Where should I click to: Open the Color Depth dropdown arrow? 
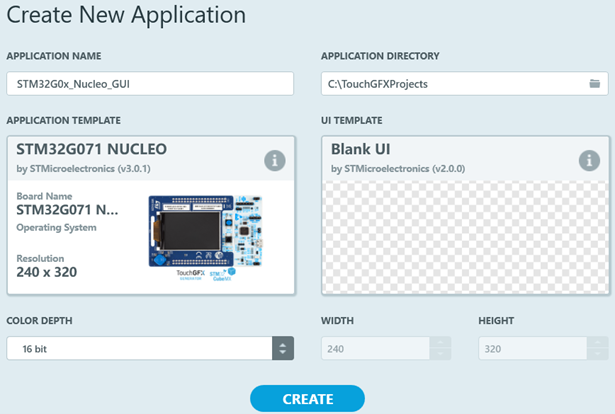283,348
